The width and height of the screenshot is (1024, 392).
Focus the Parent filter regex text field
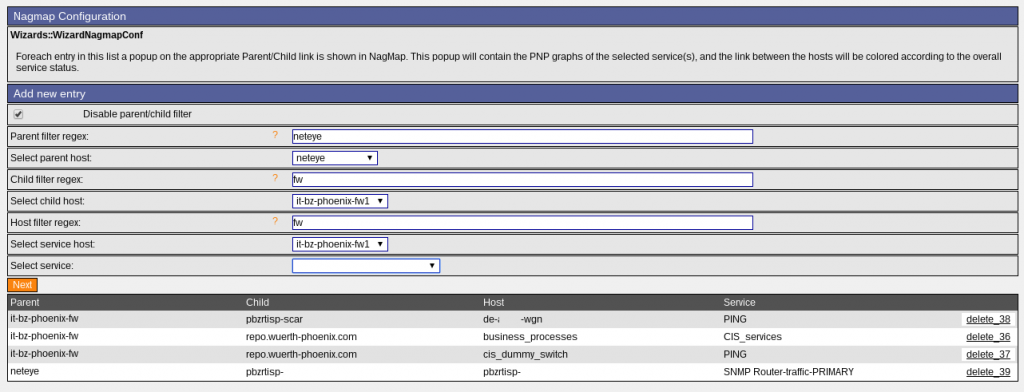[522, 137]
